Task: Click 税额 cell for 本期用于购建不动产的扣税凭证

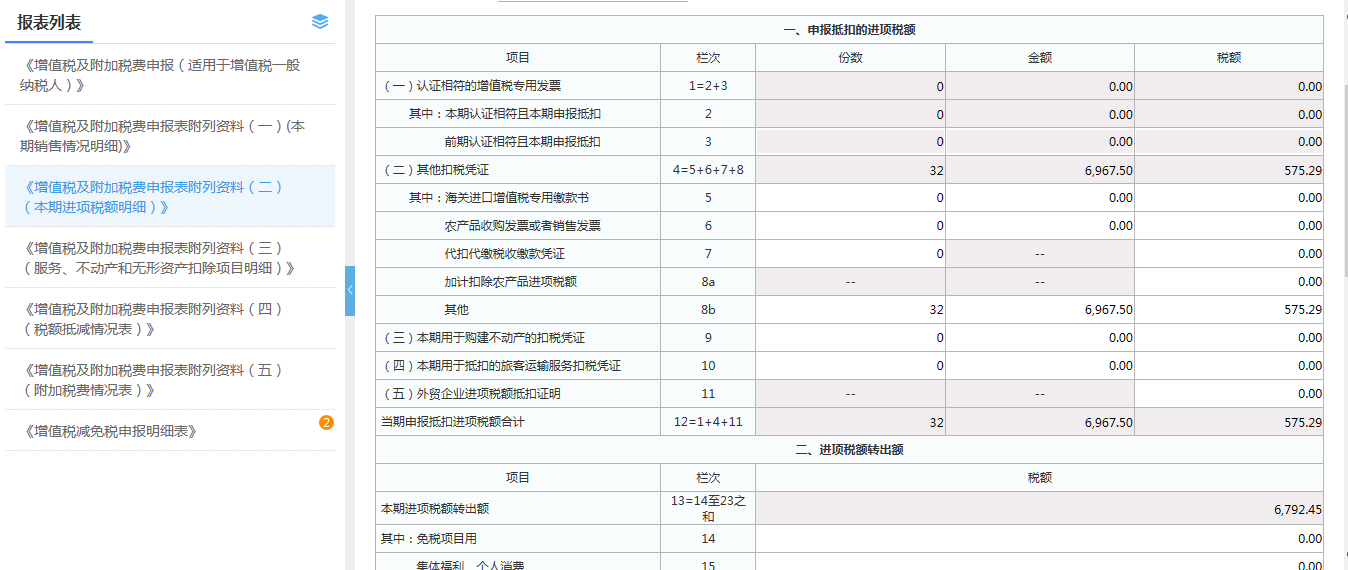Action: (1229, 338)
